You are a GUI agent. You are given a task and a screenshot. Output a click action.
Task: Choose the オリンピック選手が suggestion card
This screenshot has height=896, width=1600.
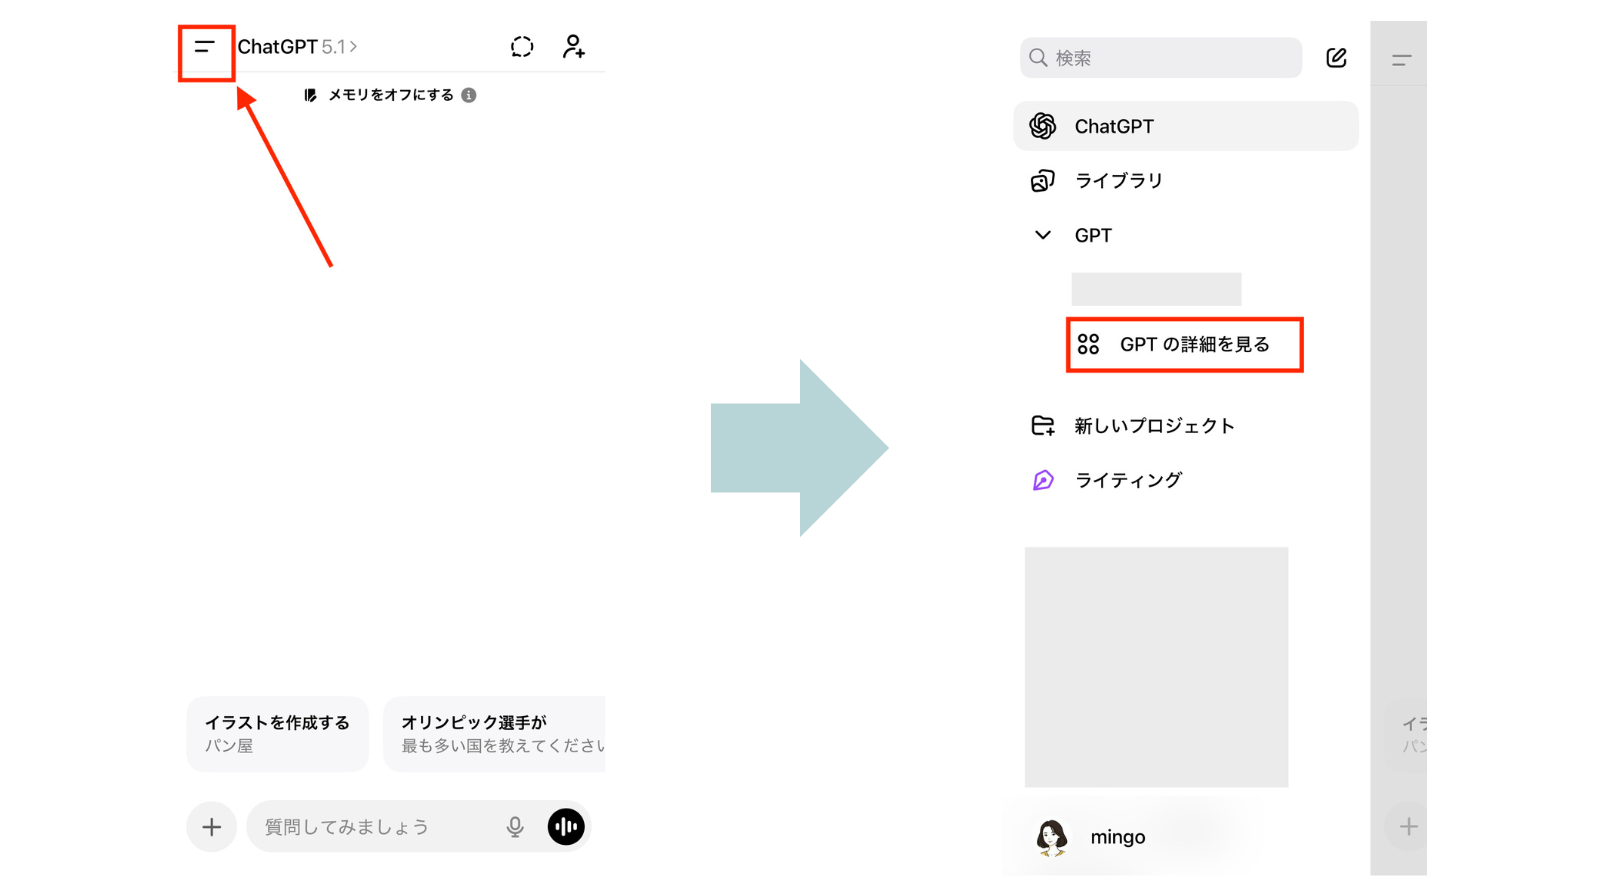tap(494, 734)
